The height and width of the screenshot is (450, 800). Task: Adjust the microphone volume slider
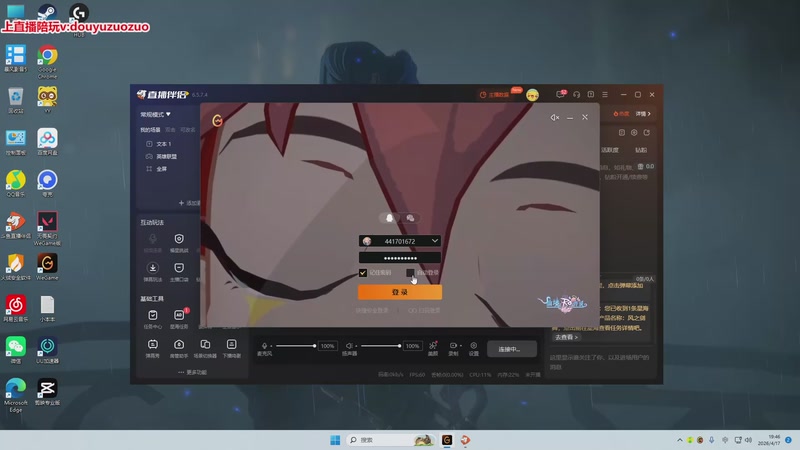pos(296,346)
